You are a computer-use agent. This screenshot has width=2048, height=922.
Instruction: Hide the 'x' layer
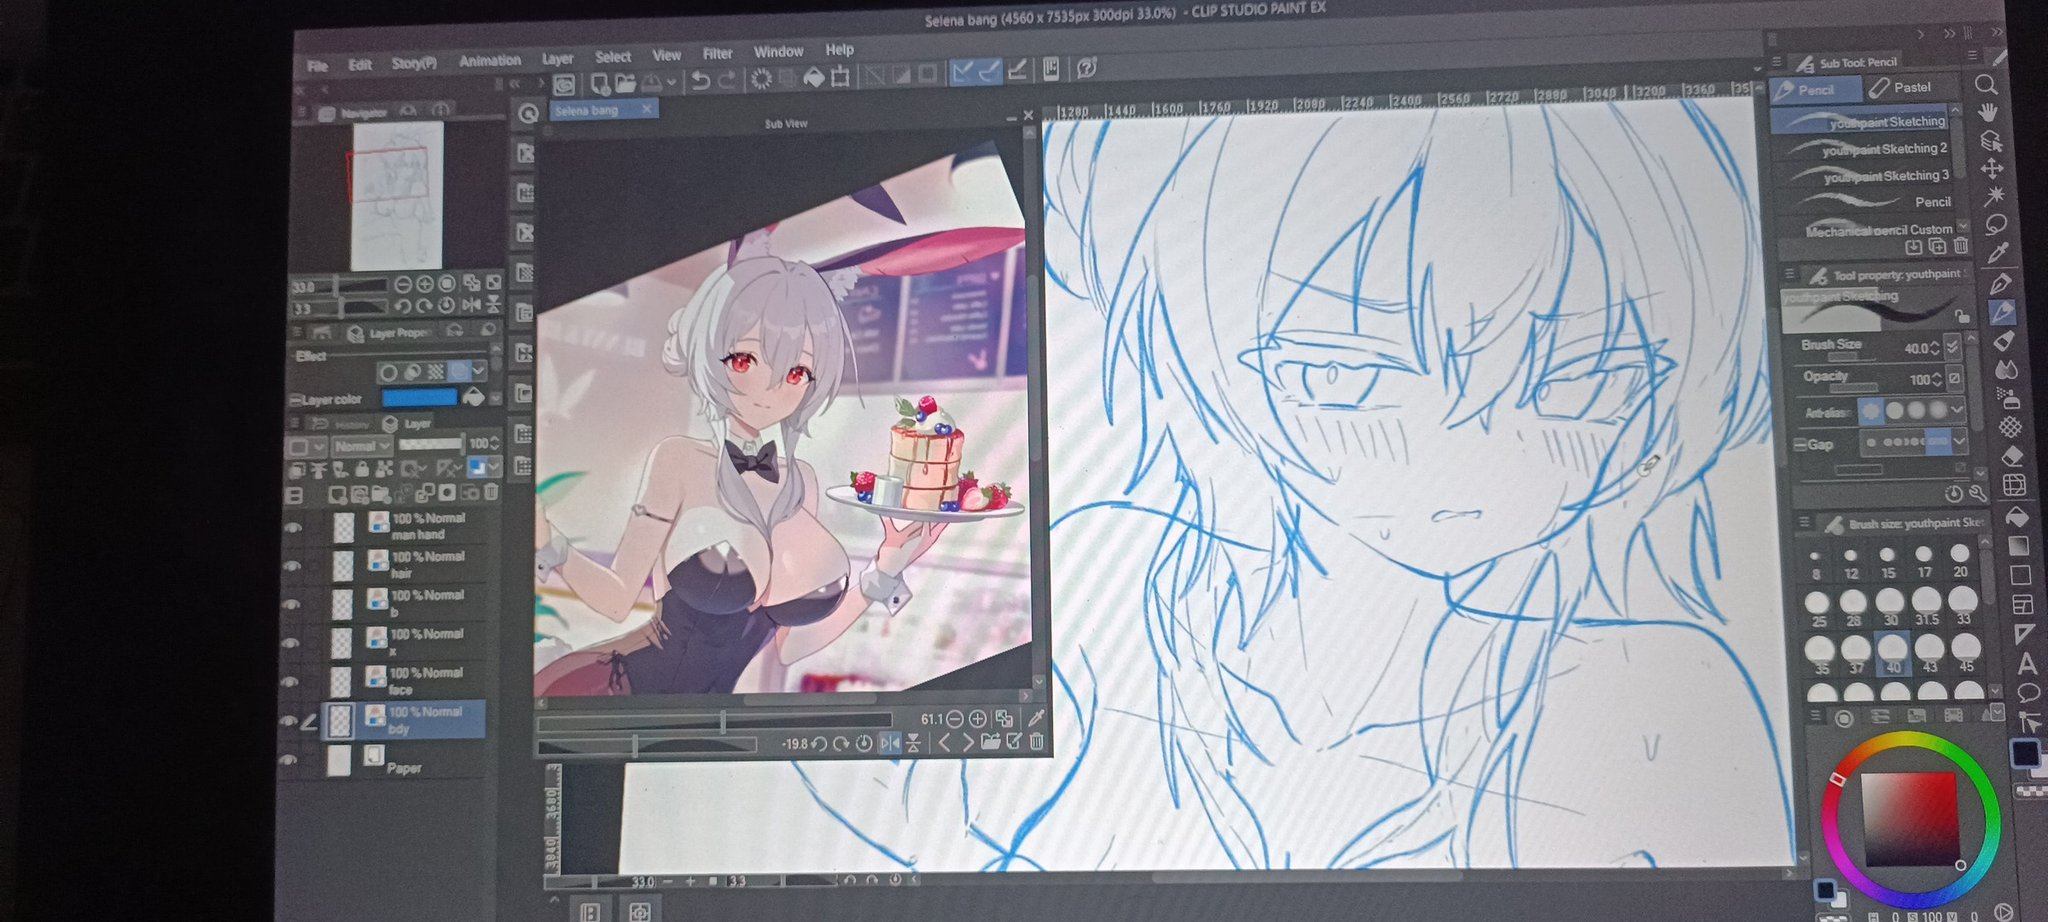click(x=290, y=644)
